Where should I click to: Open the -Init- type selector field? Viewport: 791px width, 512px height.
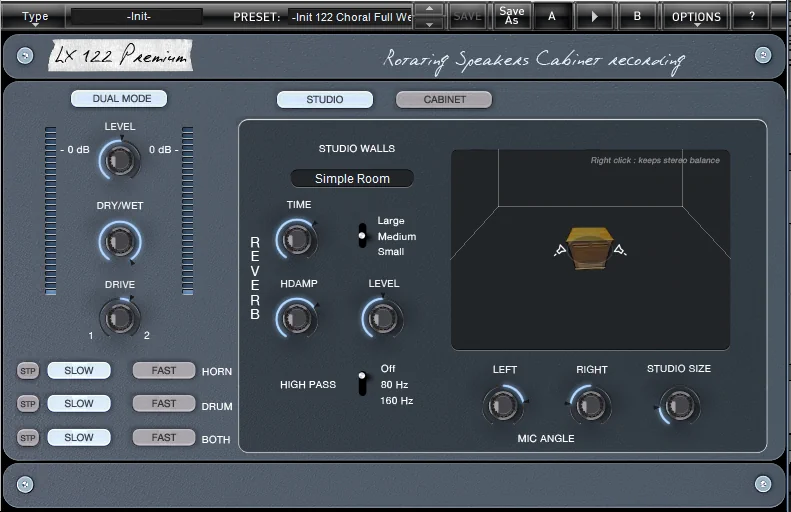(137, 17)
